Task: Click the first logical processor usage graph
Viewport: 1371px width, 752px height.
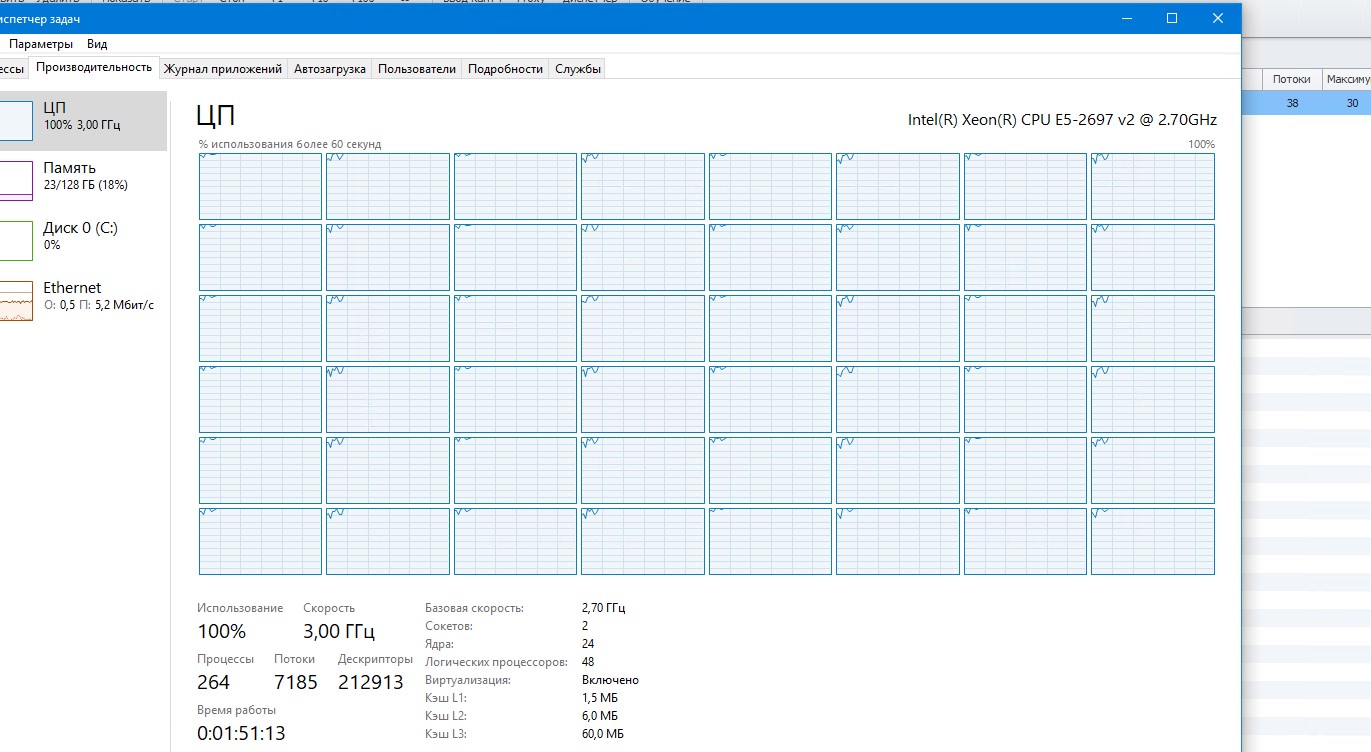Action: (x=260, y=186)
